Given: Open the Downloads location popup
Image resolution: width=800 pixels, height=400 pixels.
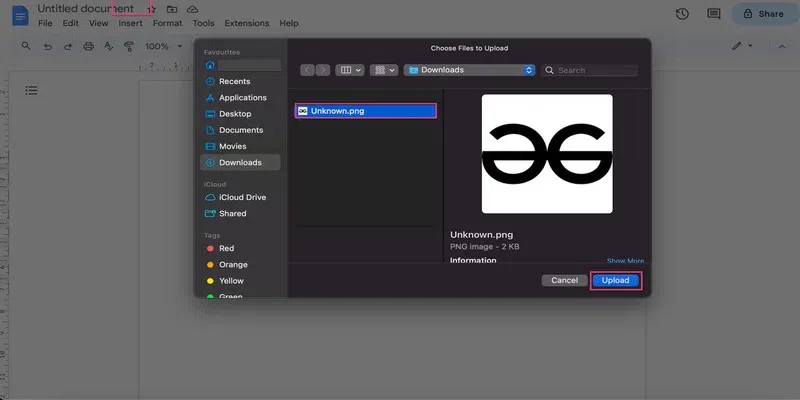Looking at the screenshot, I should [x=469, y=70].
